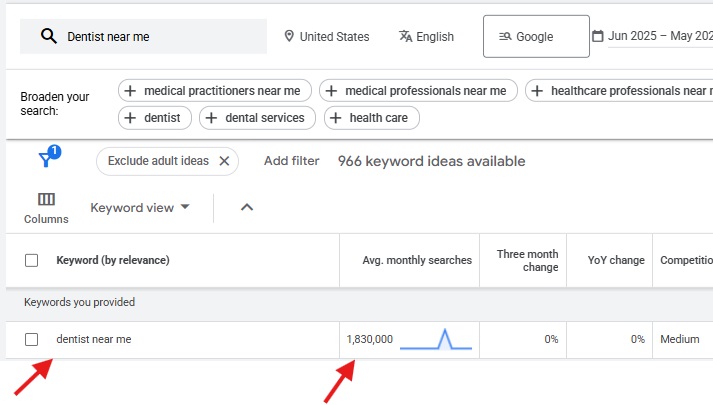Click the Add filter link

coord(291,161)
